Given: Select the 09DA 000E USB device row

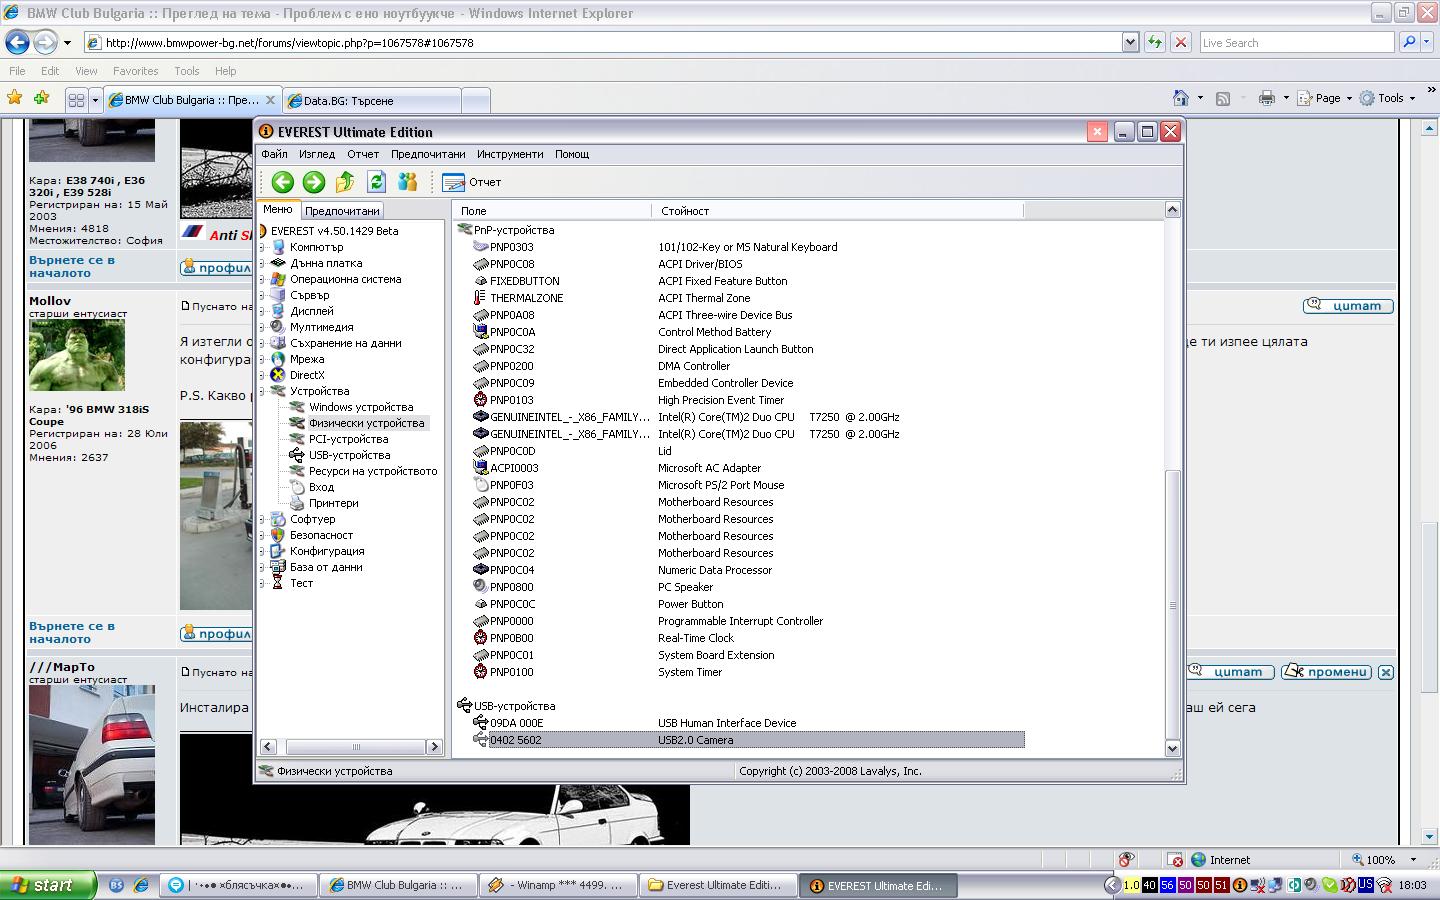Looking at the screenshot, I should coord(748,723).
